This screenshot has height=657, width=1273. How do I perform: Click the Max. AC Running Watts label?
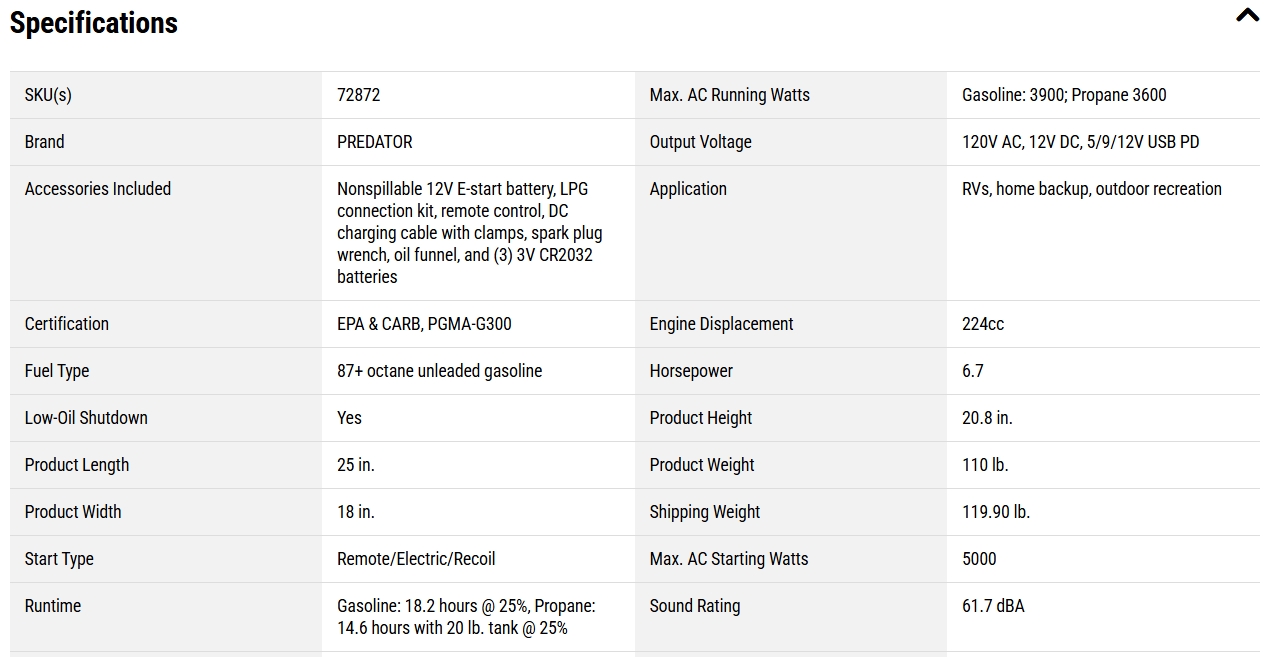(730, 95)
